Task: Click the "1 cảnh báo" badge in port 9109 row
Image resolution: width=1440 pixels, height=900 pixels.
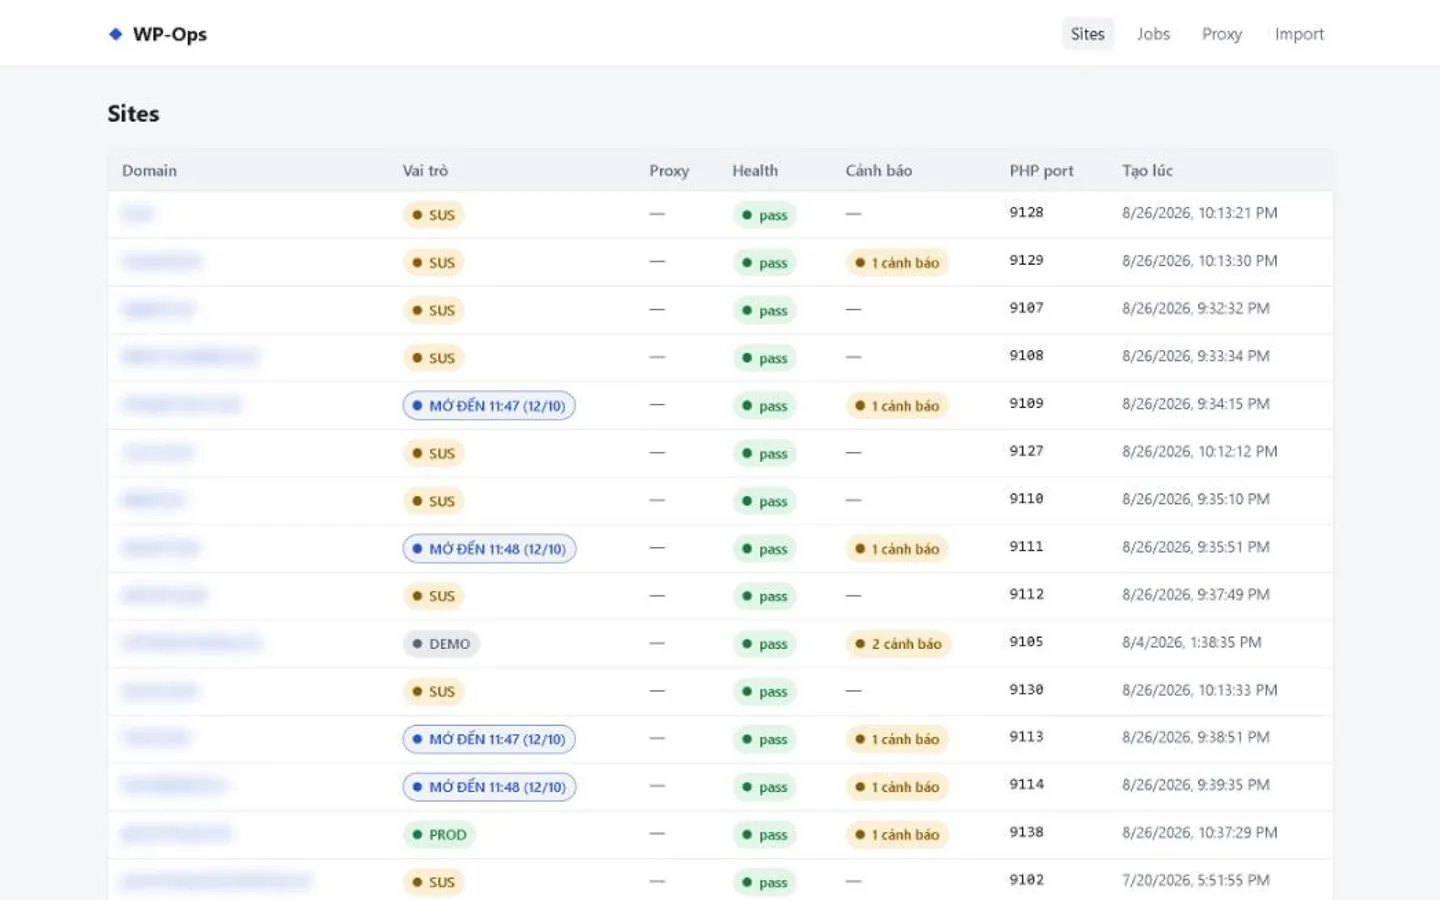Action: tap(896, 406)
